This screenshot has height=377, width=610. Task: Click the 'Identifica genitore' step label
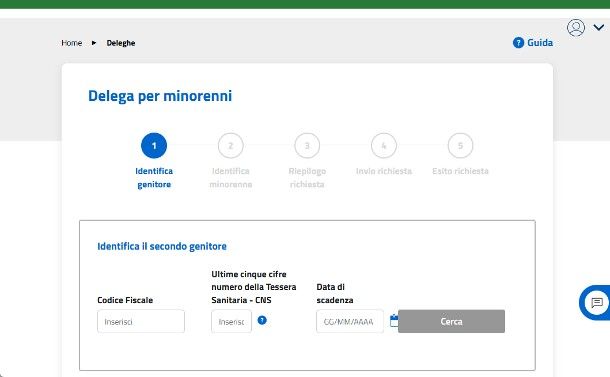(154, 178)
